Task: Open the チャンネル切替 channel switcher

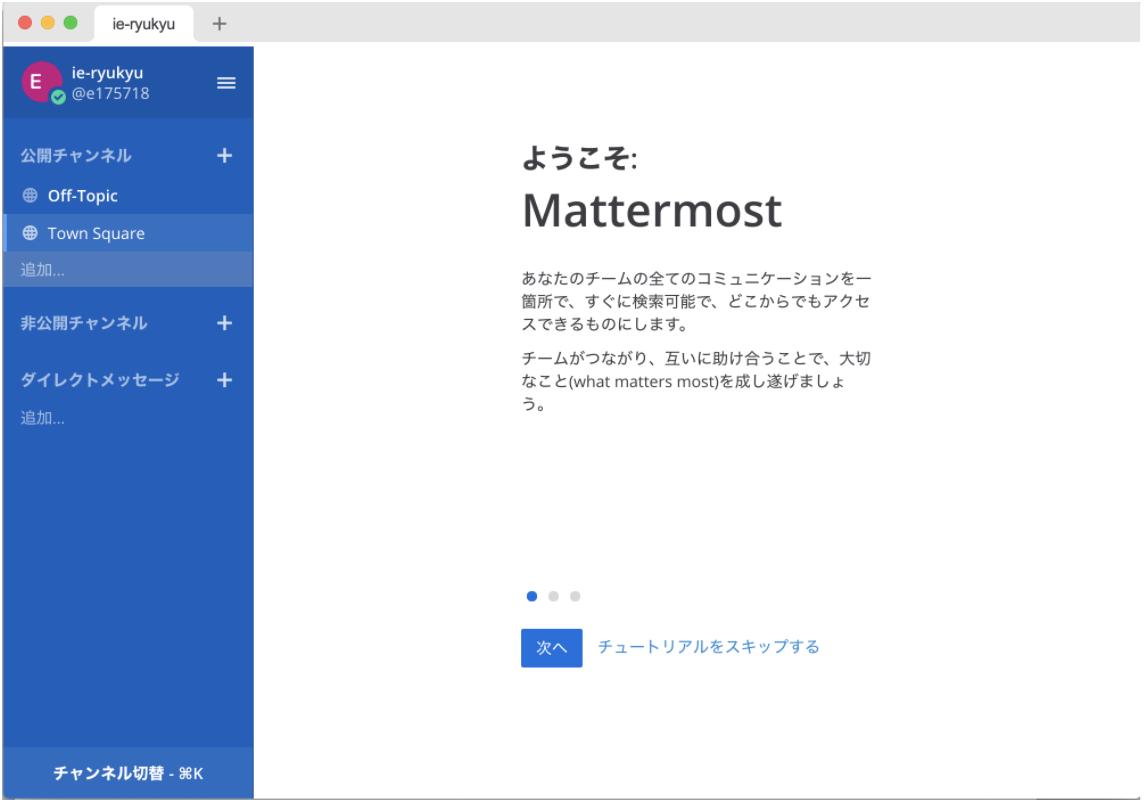Action: click(128, 774)
